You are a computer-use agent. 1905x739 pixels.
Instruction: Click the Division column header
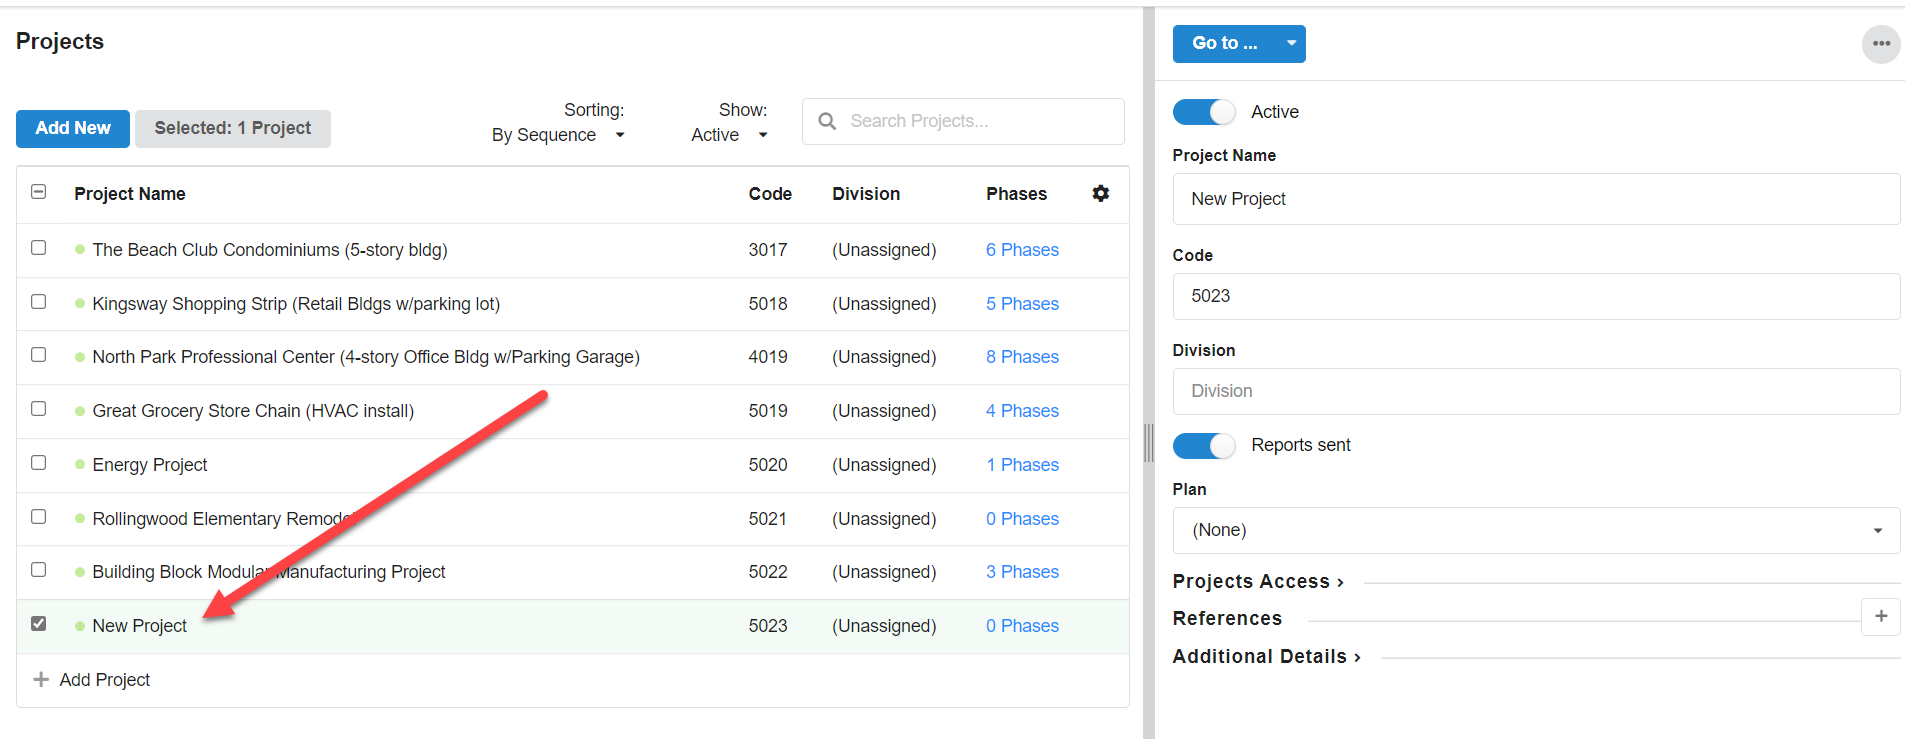[866, 194]
